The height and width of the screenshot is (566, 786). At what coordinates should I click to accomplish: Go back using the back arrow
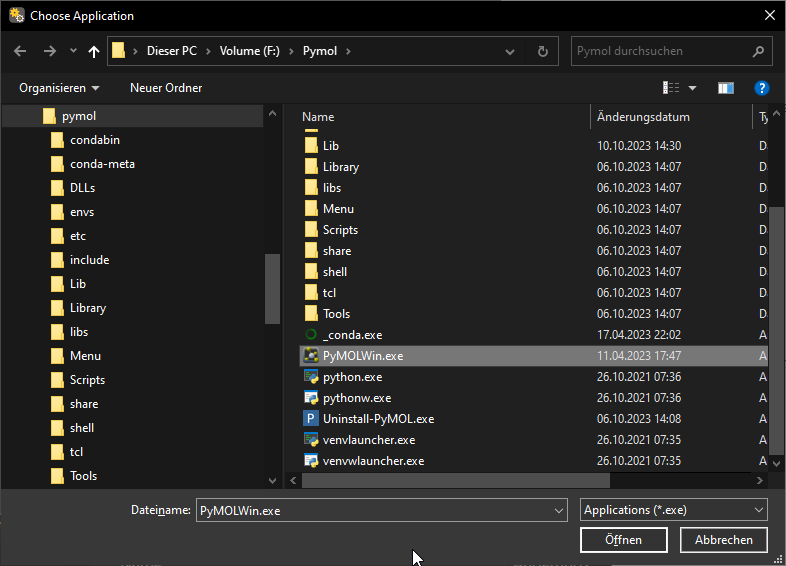[x=20, y=51]
